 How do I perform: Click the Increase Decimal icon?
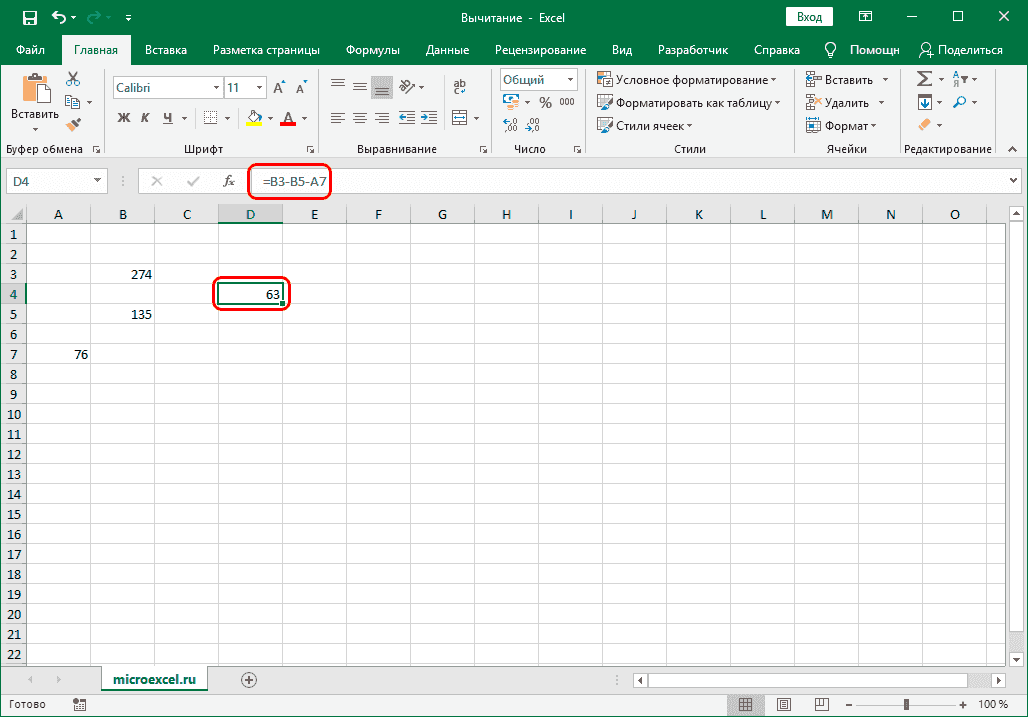click(510, 125)
